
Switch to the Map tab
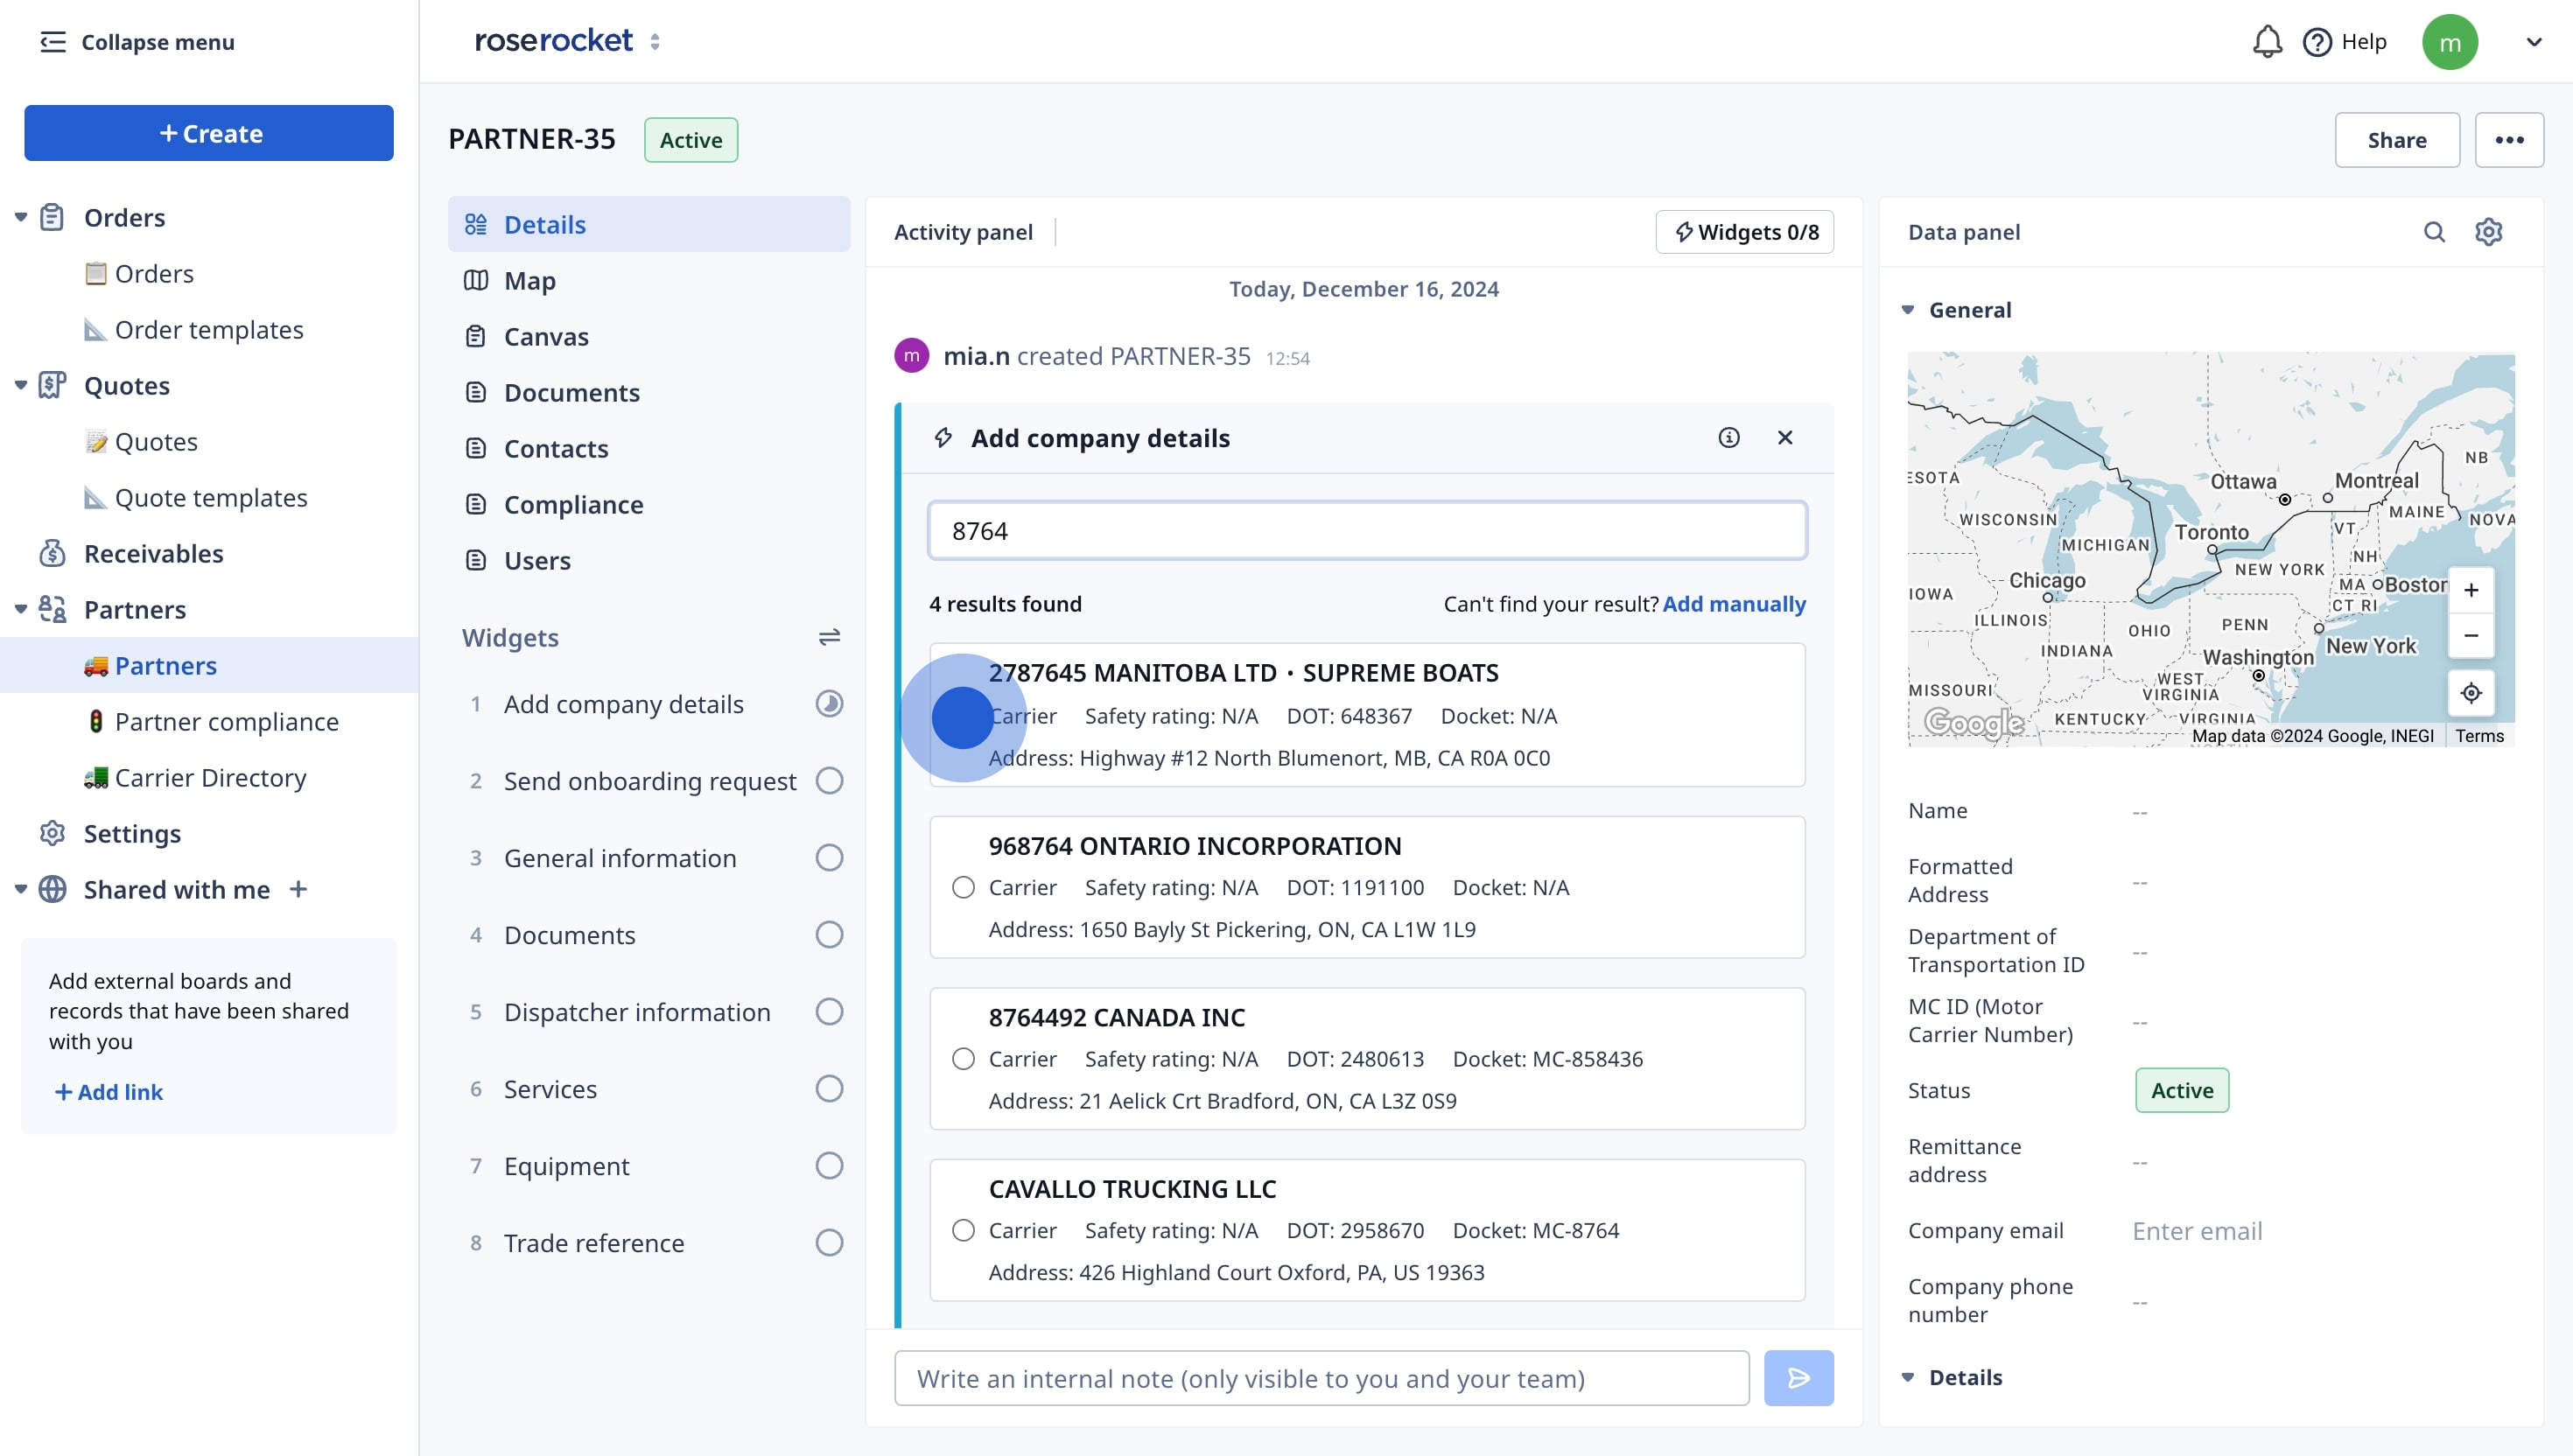click(649, 280)
